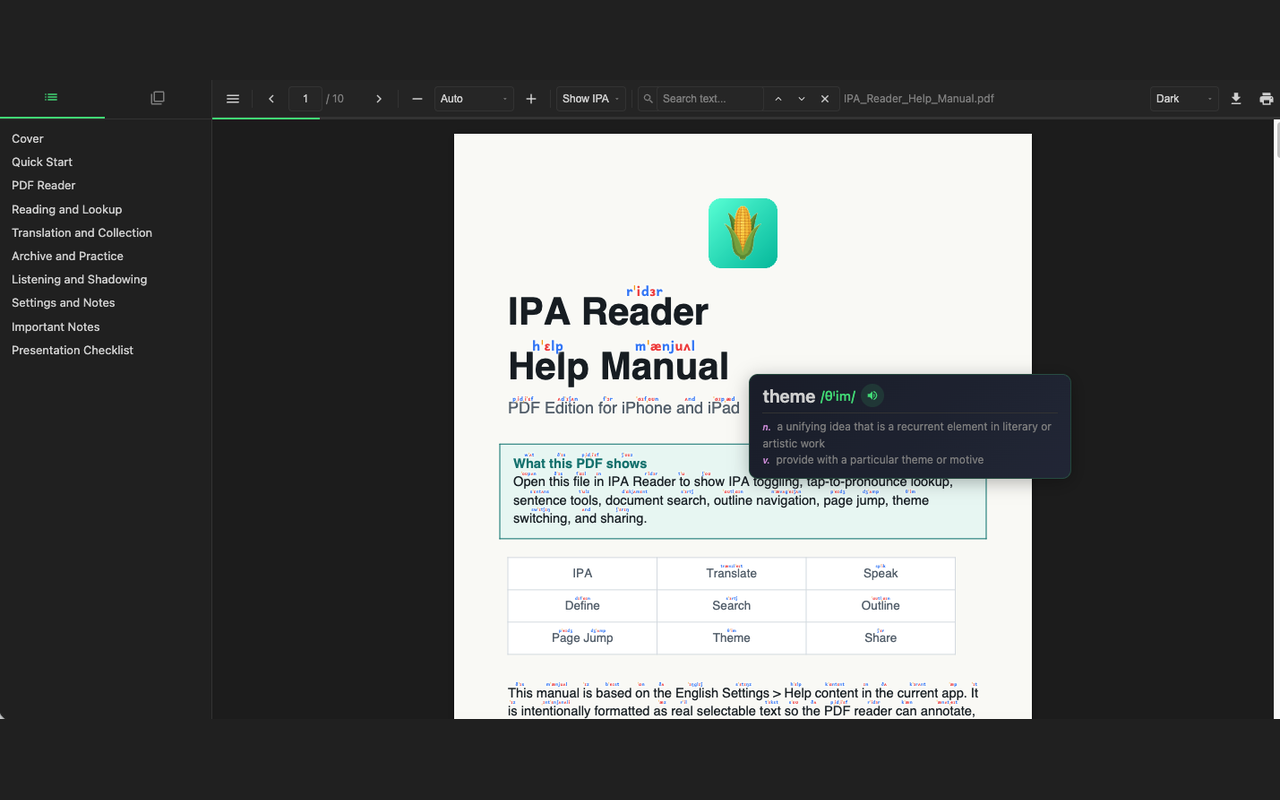Click the corn app icon on page
The height and width of the screenshot is (800, 1280).
point(743,233)
